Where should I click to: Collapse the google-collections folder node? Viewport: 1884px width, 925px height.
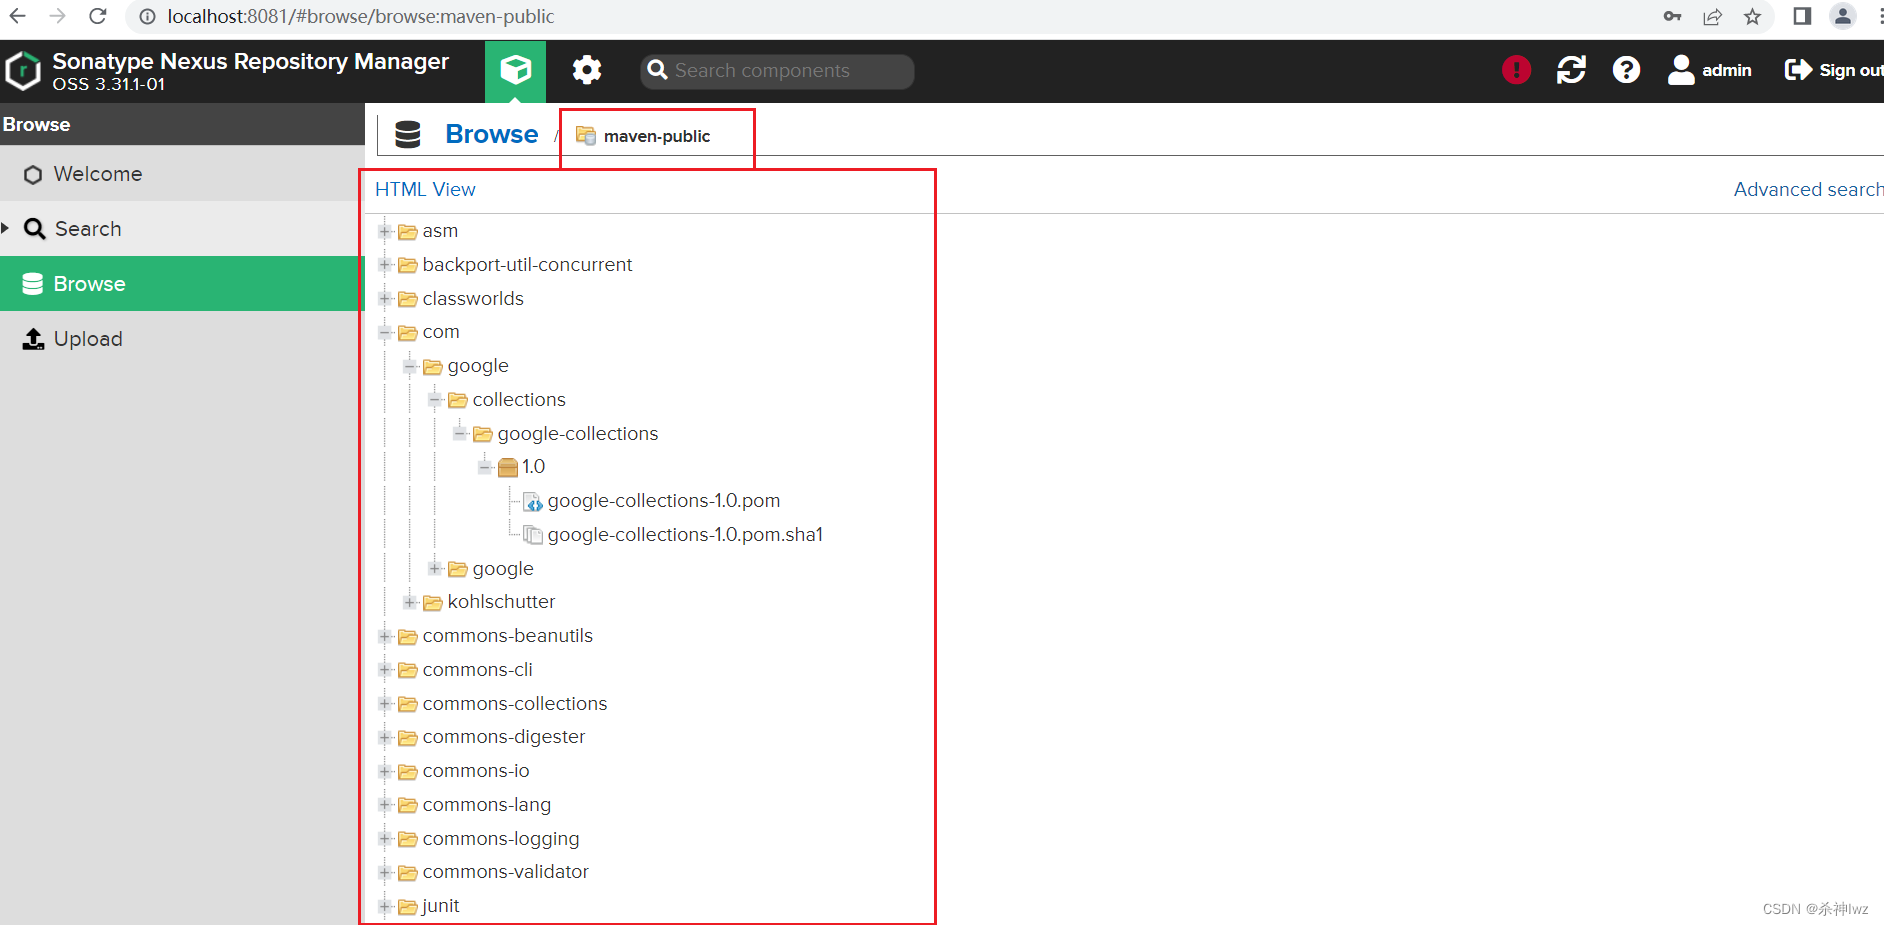tap(460, 433)
